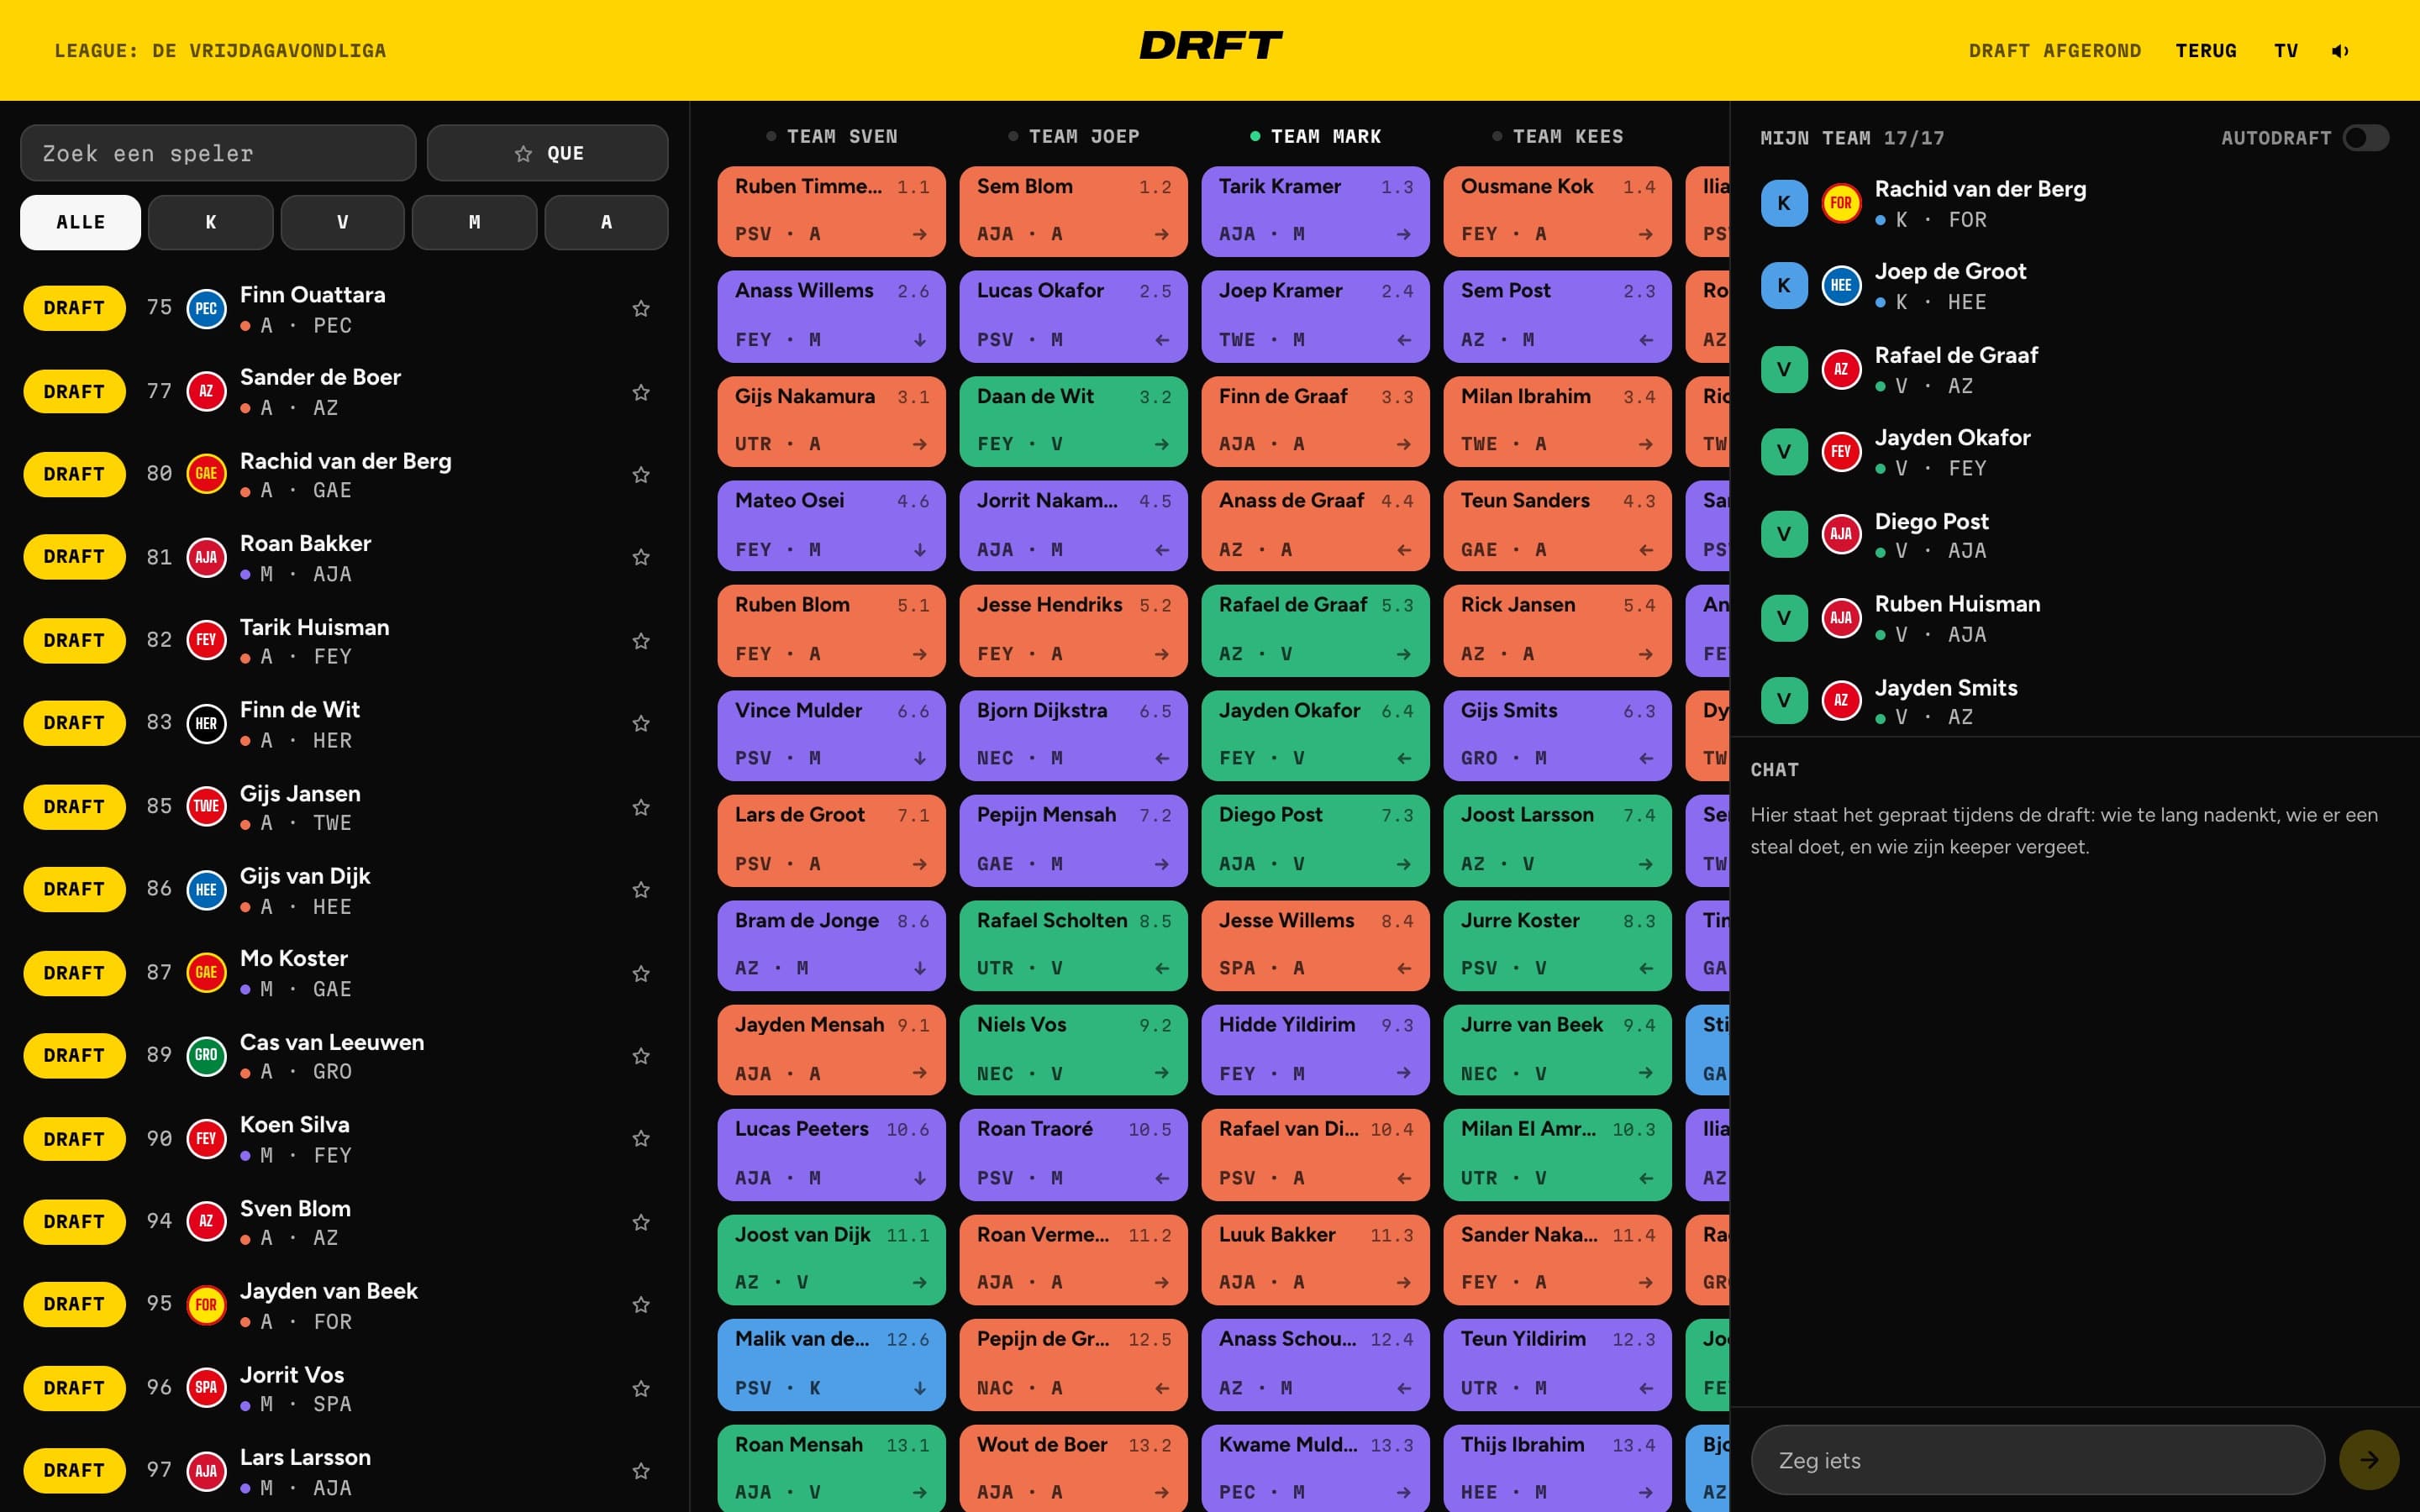Screen dimensions: 2420x1512
Task: Star Sander de Boer as favorite
Action: [x=641, y=392]
